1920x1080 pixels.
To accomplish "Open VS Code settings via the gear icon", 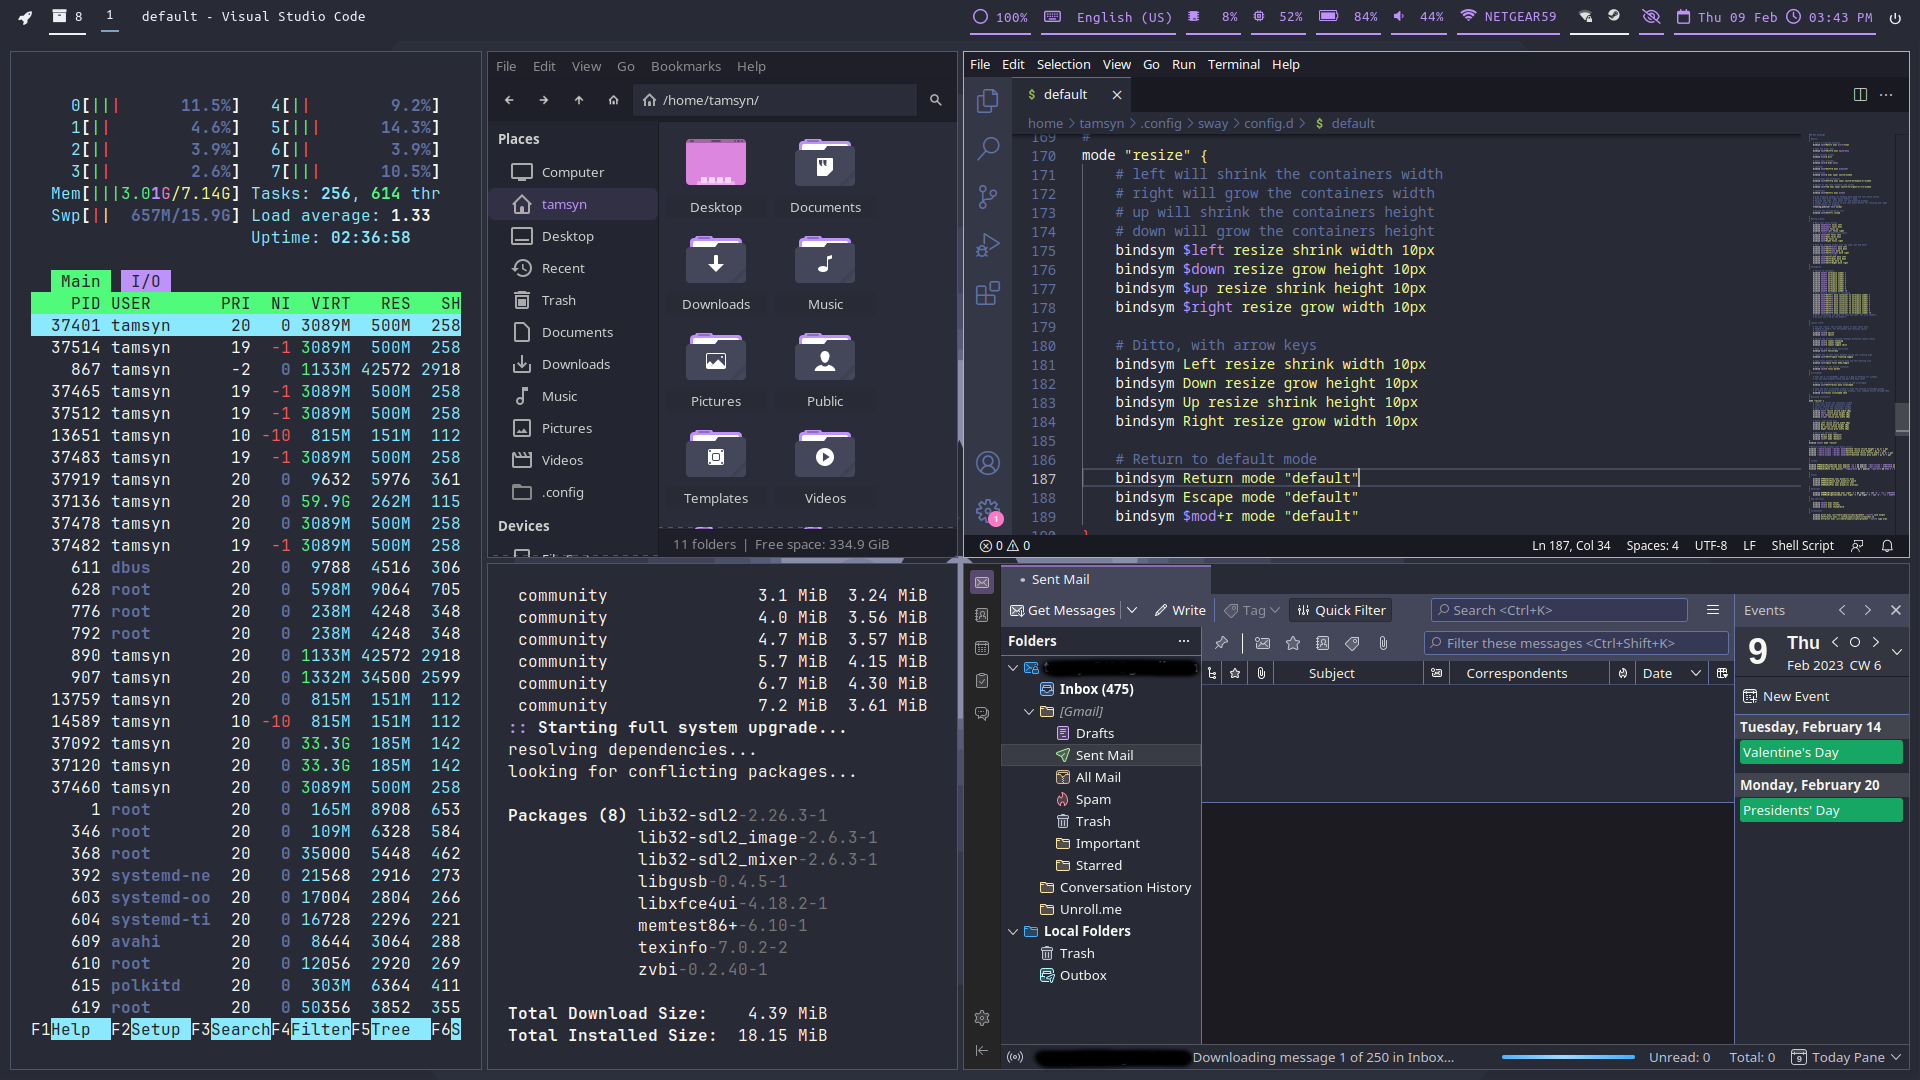I will [x=988, y=509].
